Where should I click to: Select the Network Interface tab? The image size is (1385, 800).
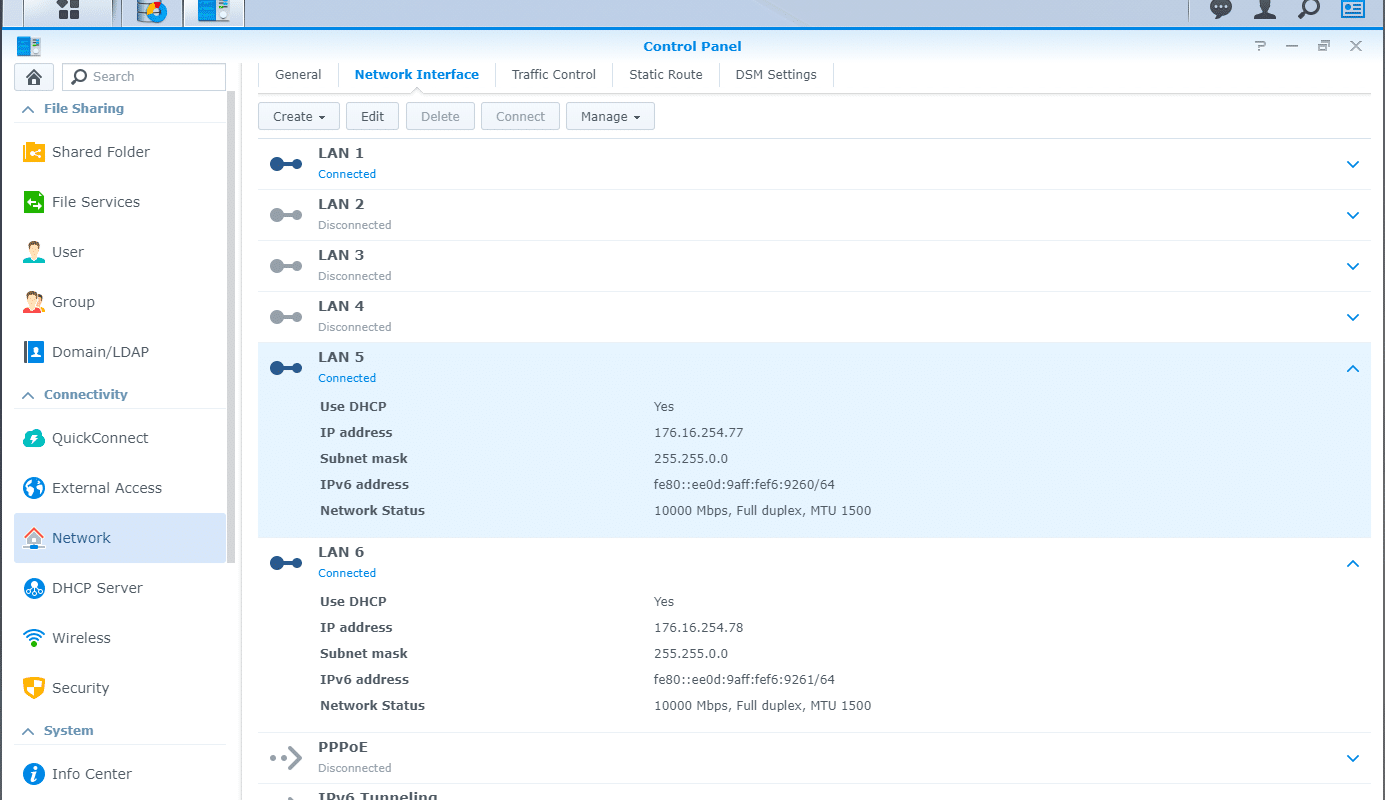[x=417, y=75]
